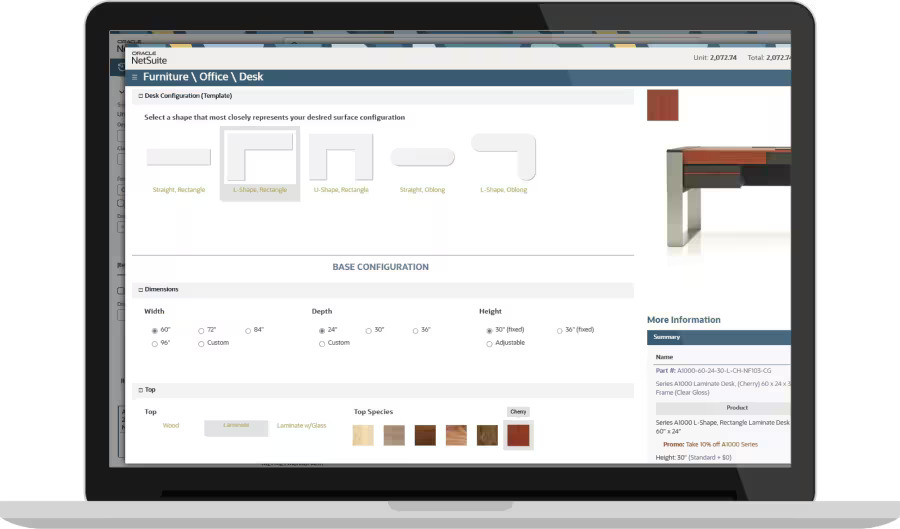Select the Custom depth radio button
The height and width of the screenshot is (529, 900).
point(322,344)
